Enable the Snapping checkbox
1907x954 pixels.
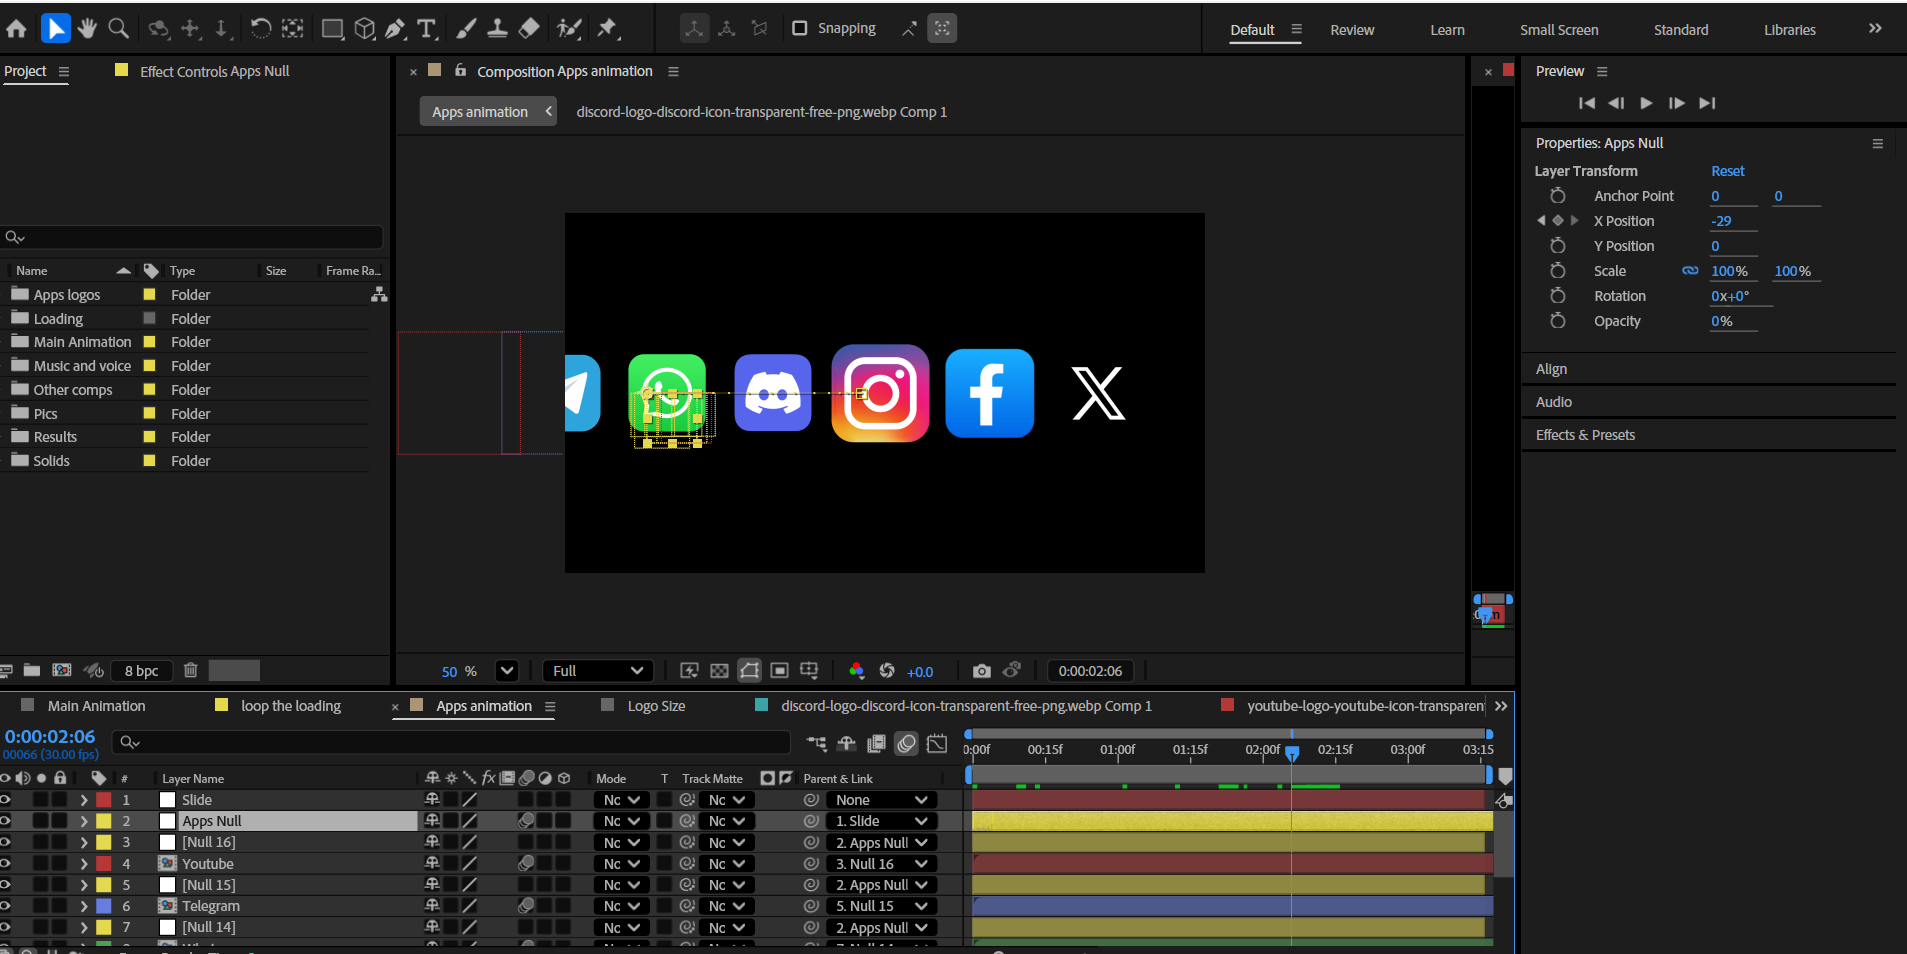[800, 28]
